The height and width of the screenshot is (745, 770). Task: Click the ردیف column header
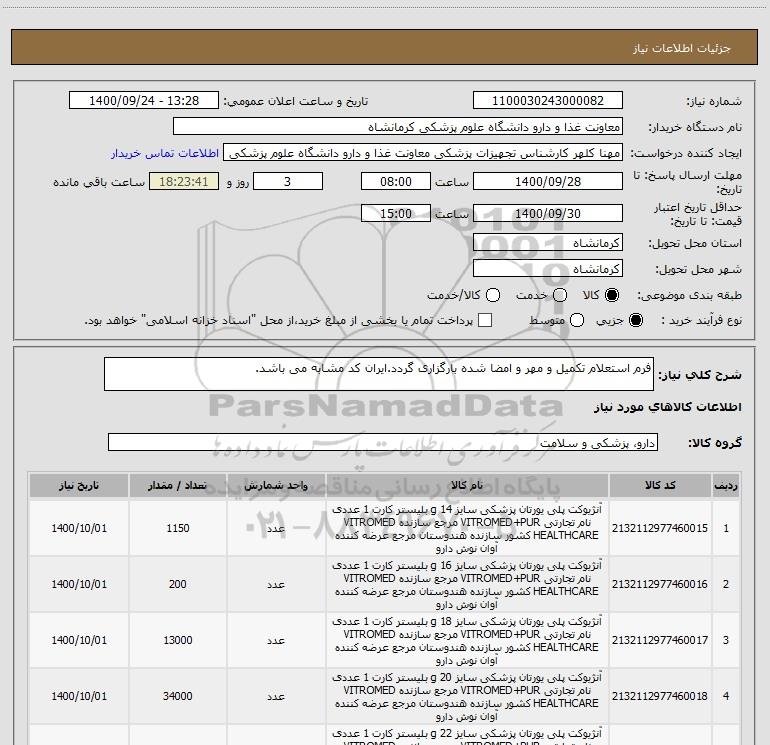pyautogui.click(x=726, y=486)
